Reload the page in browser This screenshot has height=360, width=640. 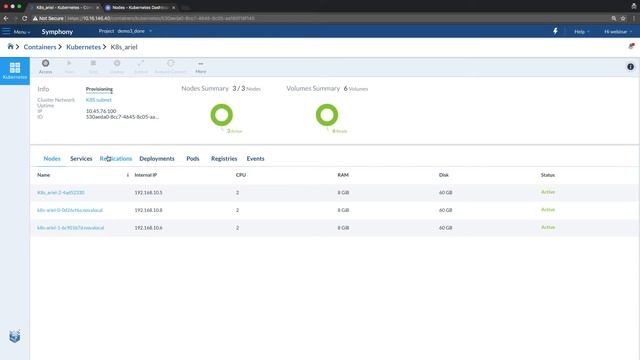tap(24, 18)
